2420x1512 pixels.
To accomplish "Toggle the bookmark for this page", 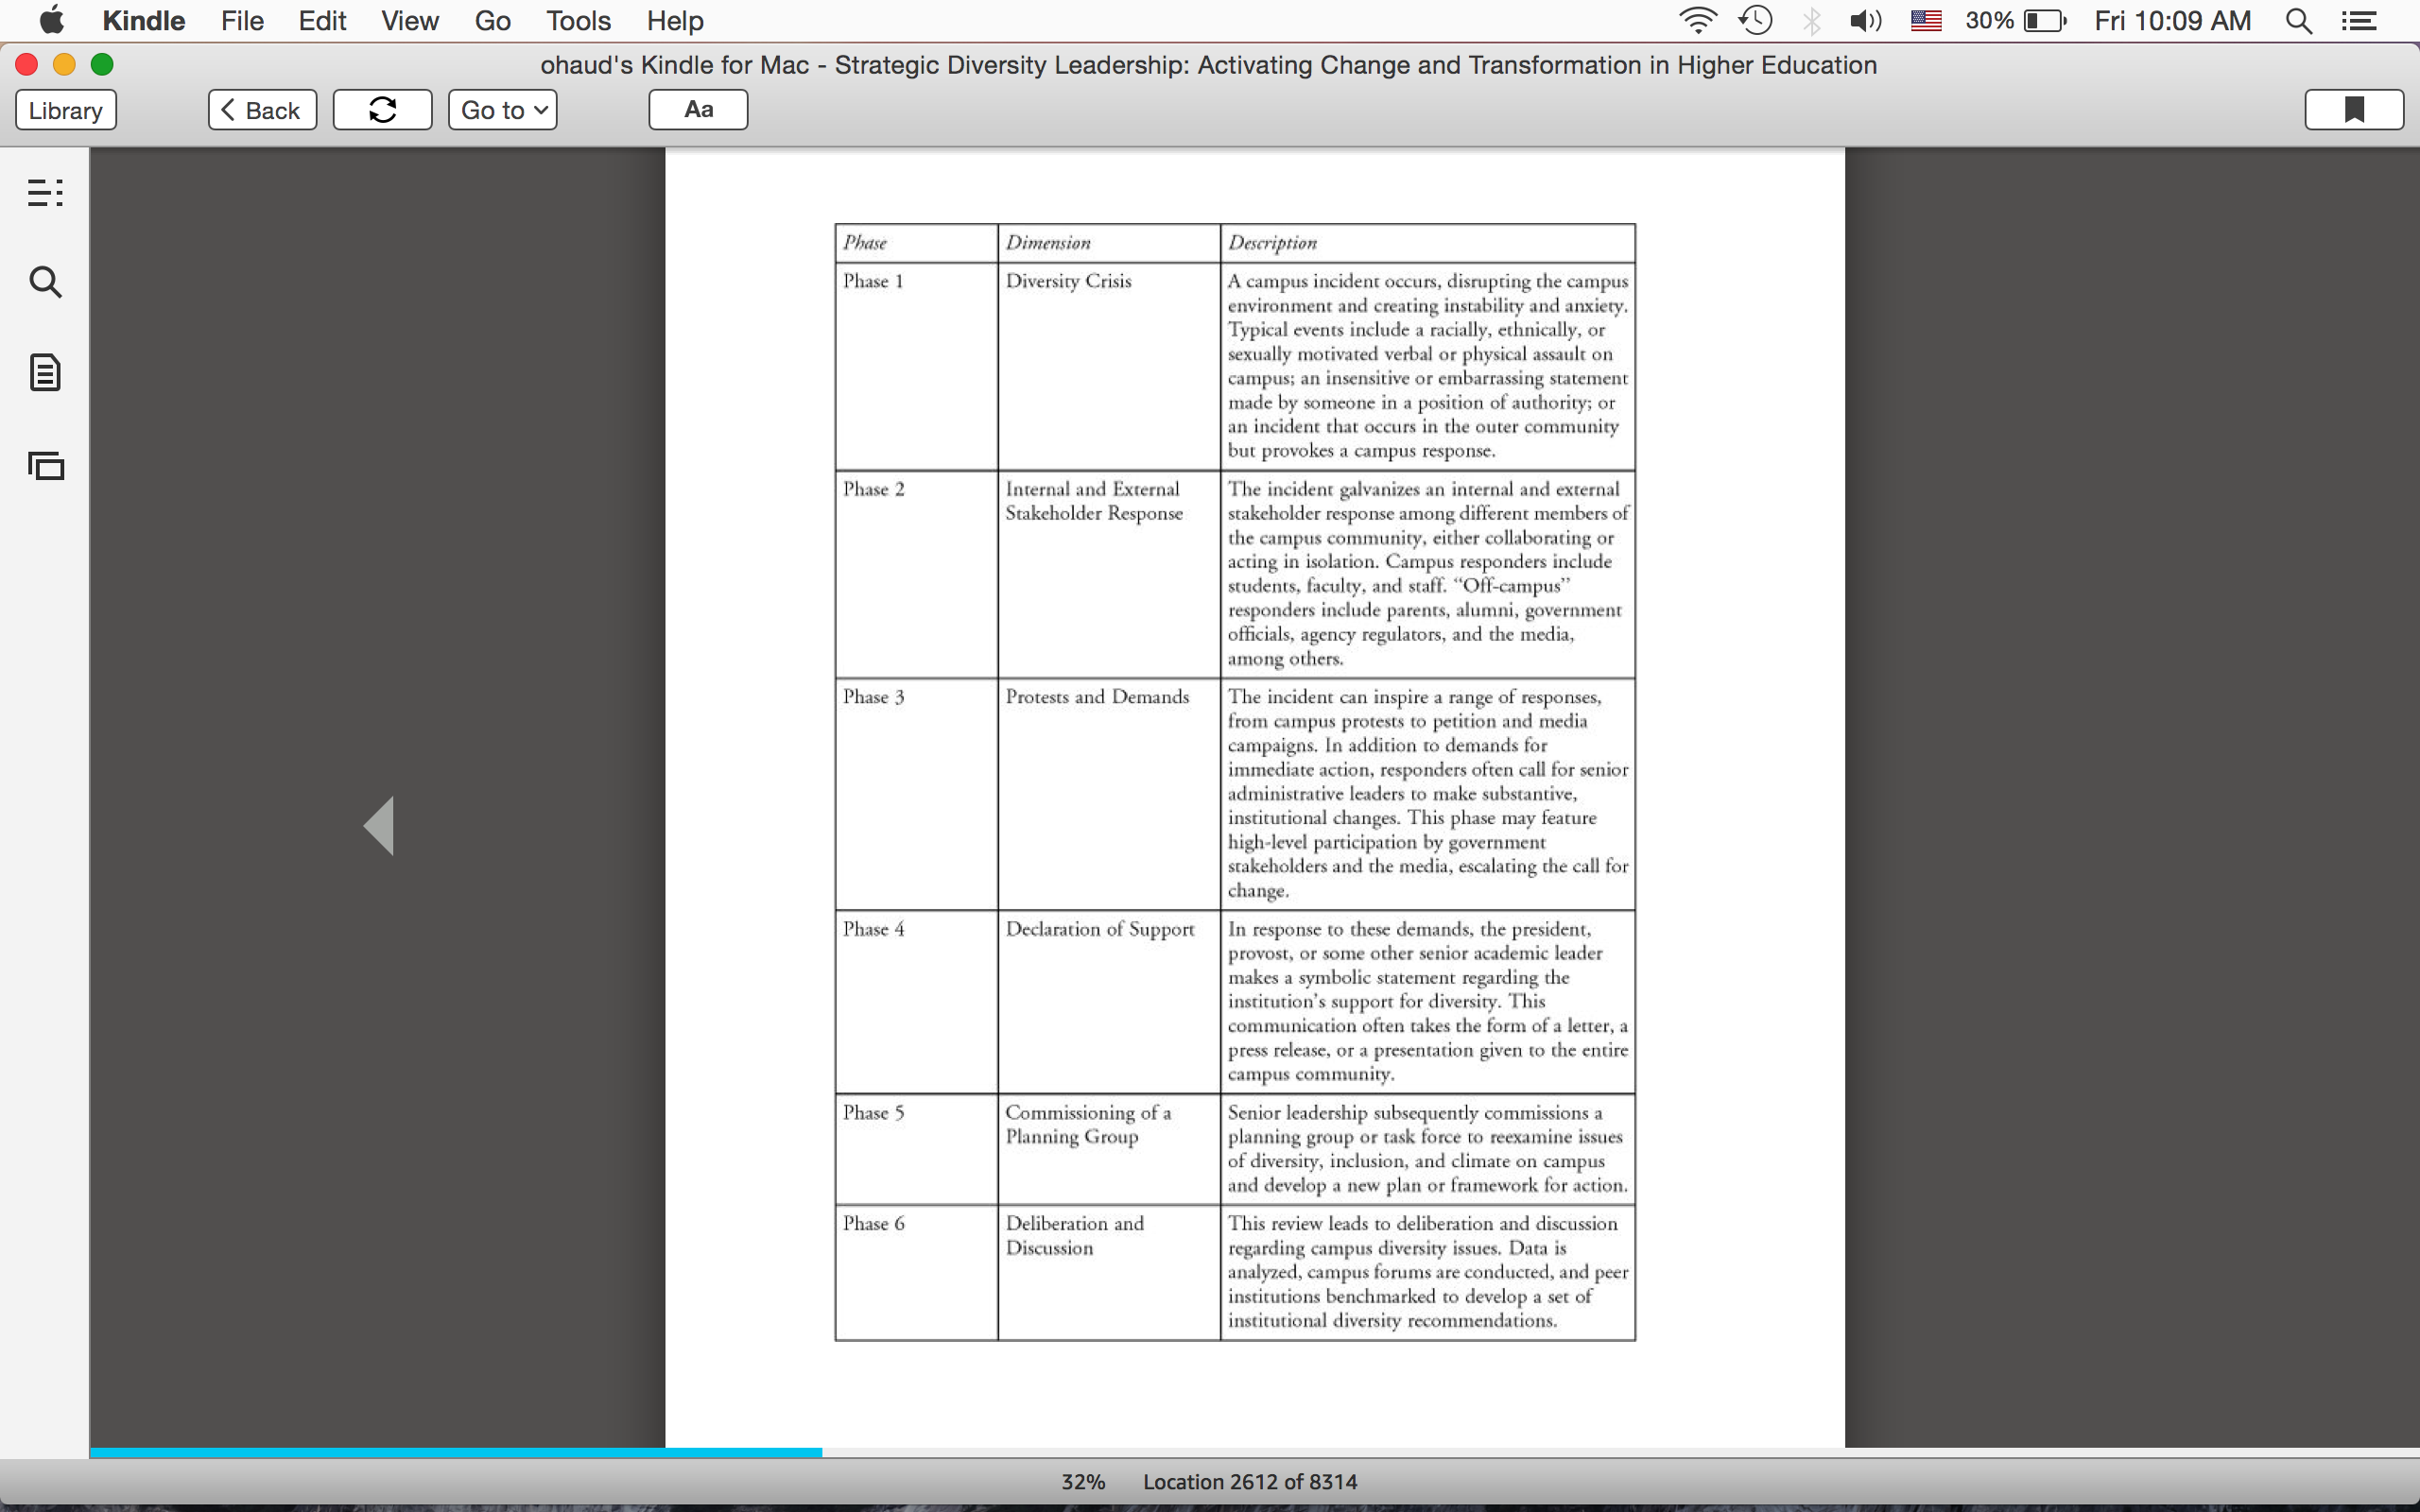I will coord(2354,110).
